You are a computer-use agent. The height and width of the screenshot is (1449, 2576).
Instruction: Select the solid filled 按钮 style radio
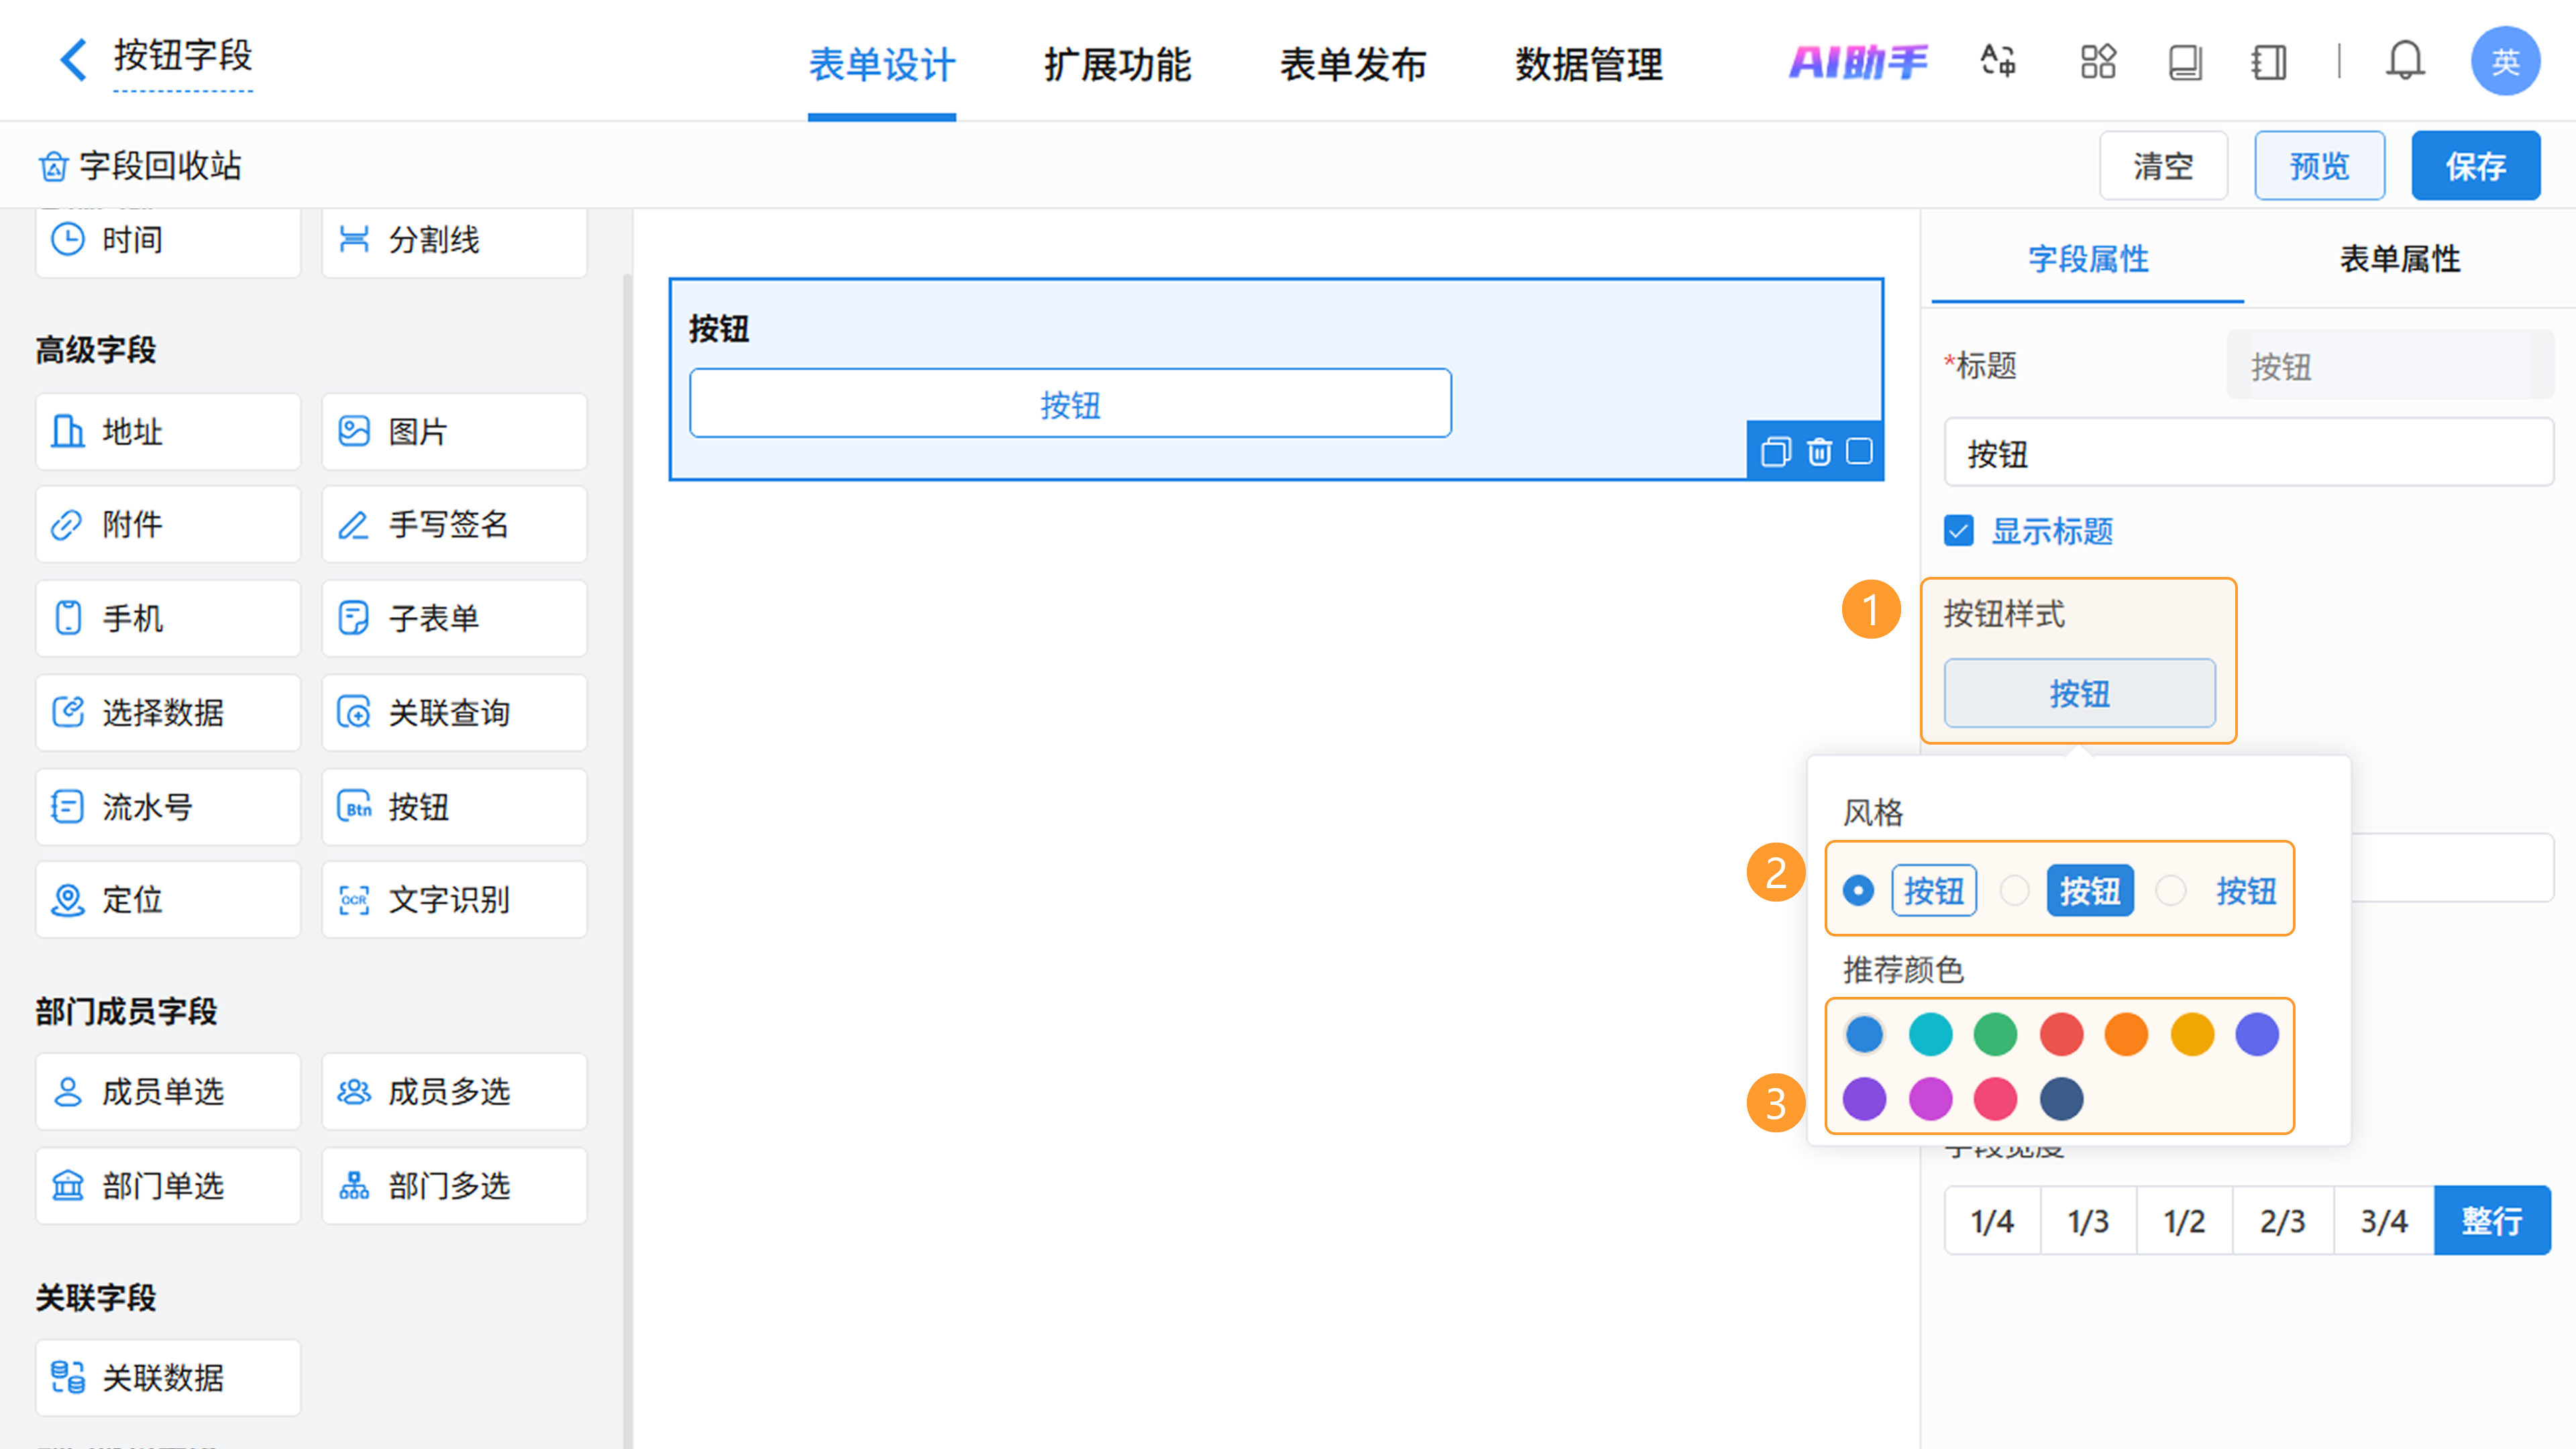pyautogui.click(x=2014, y=890)
